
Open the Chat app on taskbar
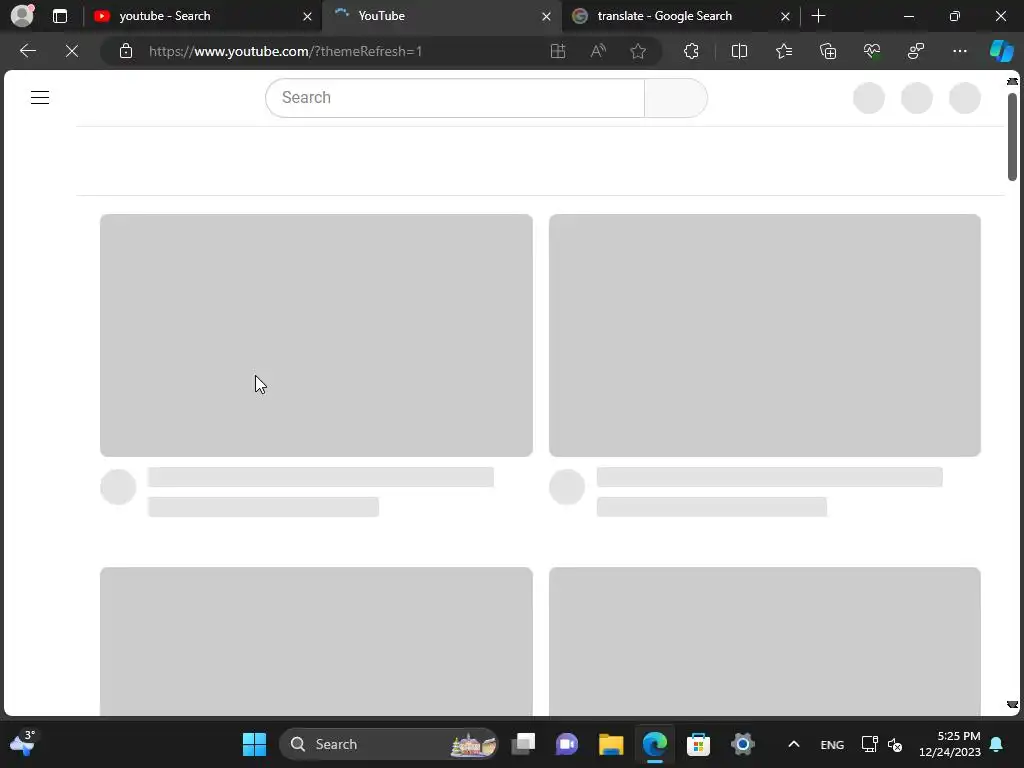tap(567, 744)
